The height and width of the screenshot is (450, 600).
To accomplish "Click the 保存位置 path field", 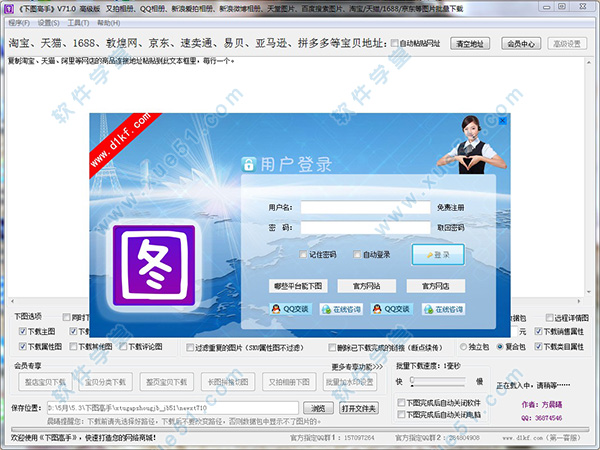I will [173, 408].
